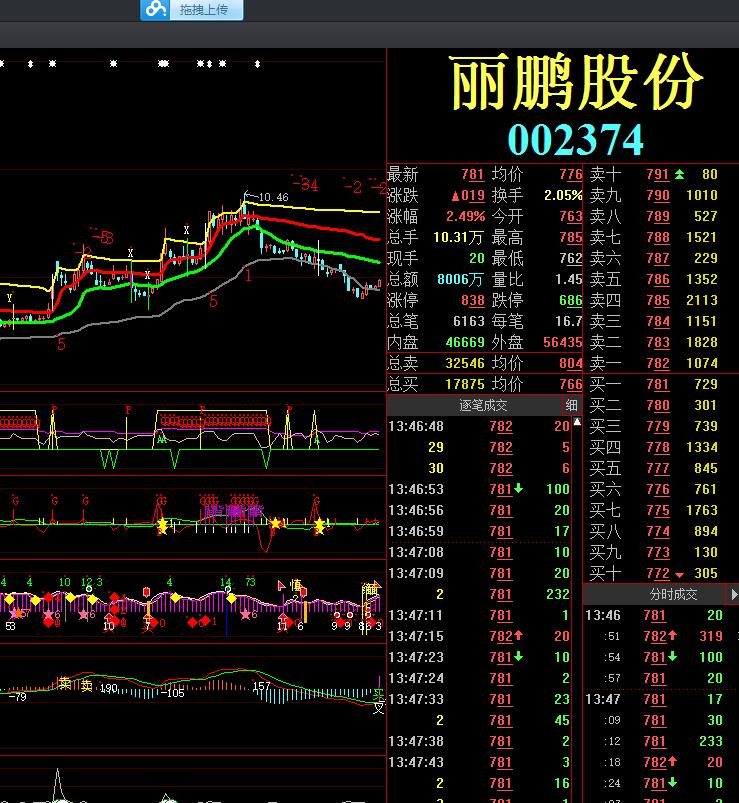
Task: Click the 跌停 price 686
Action: tap(571, 300)
